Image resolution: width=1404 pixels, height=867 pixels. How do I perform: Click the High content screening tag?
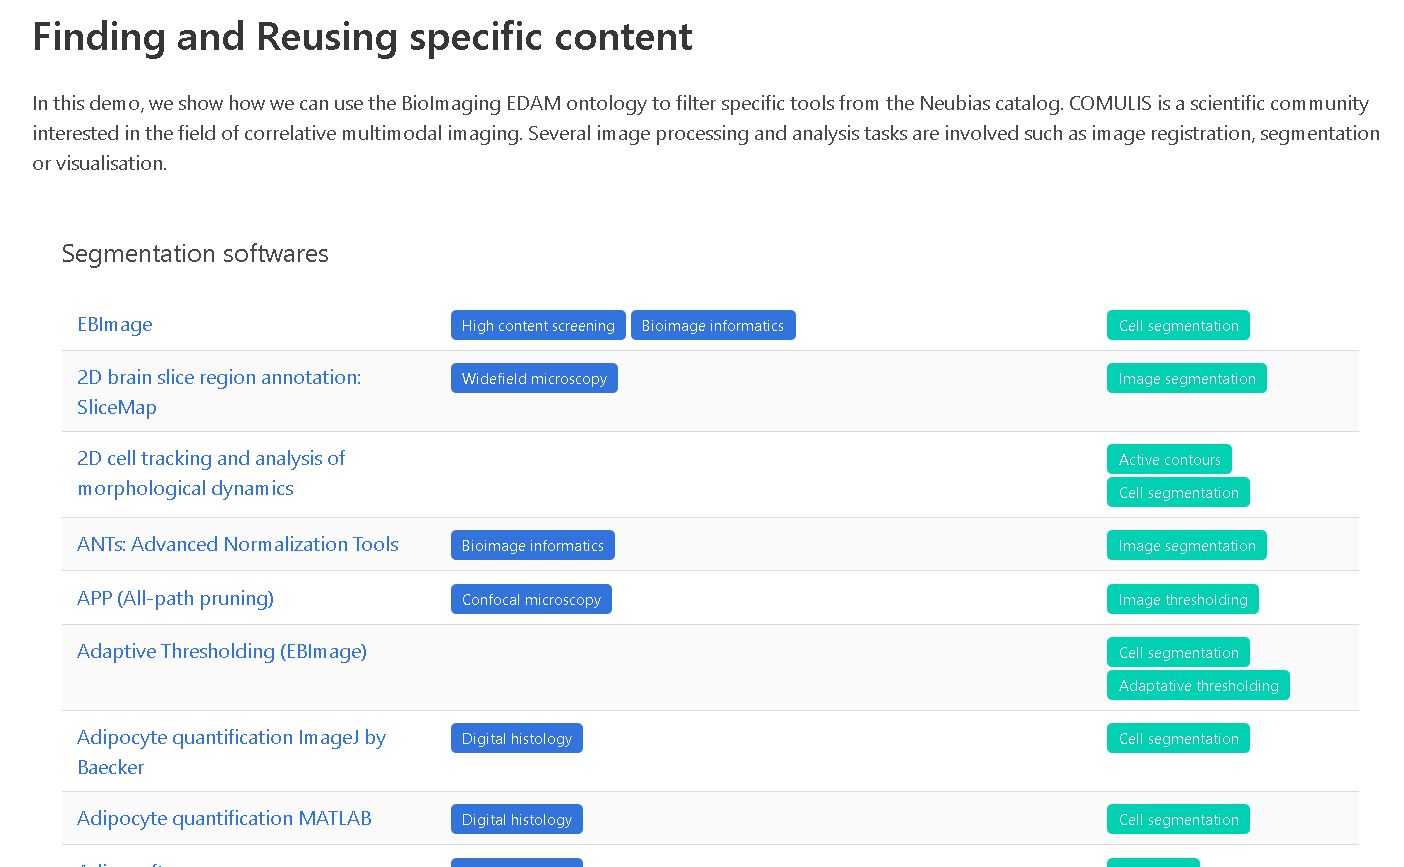pos(537,326)
